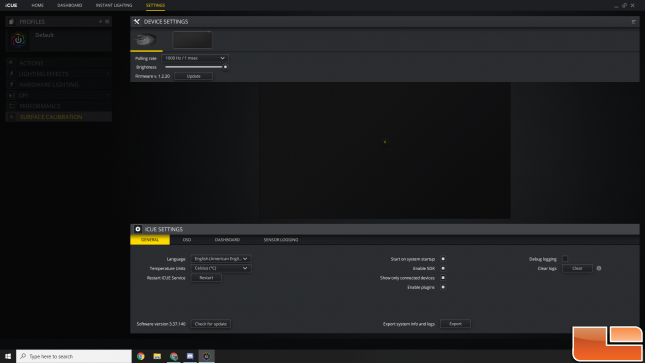Click the Profiles panel icon

(x=12, y=21)
